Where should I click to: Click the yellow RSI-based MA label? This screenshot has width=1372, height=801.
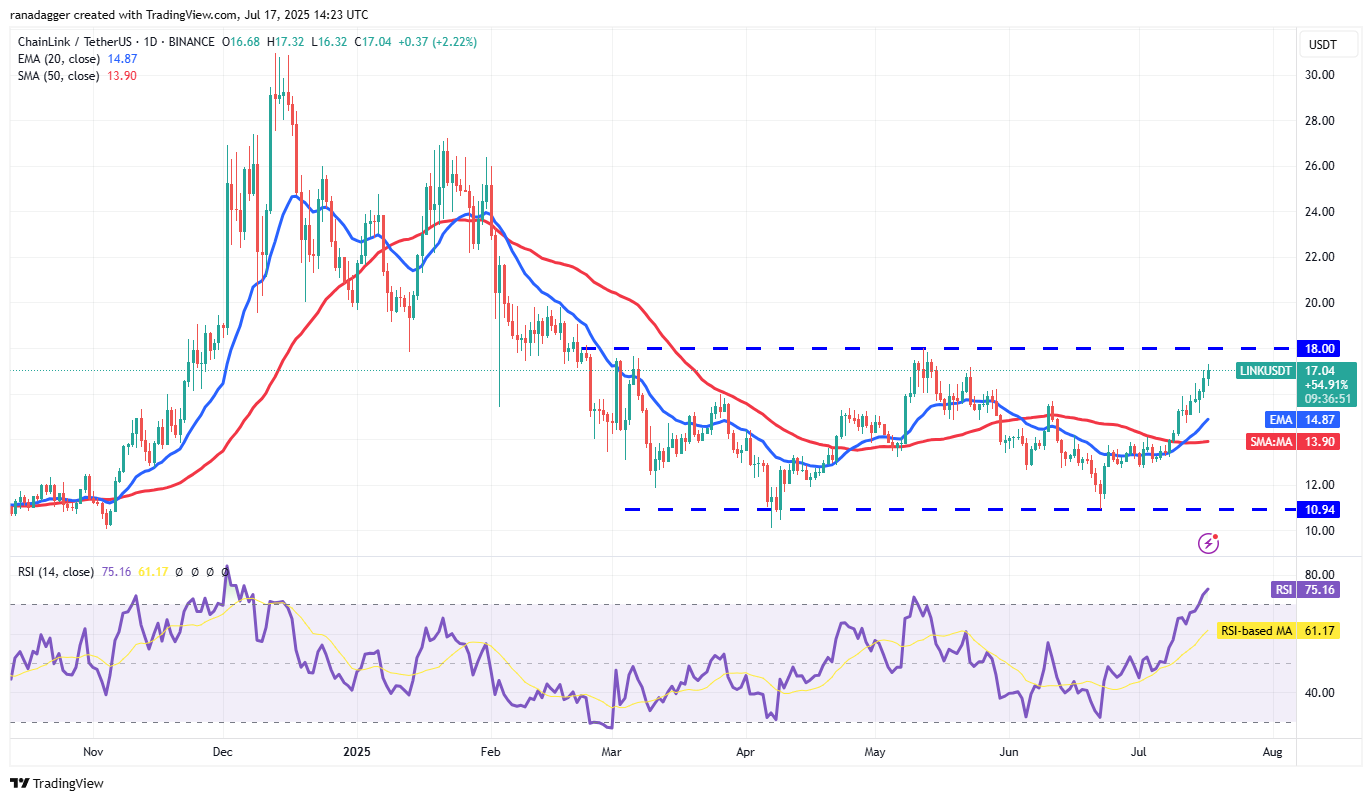point(1256,631)
